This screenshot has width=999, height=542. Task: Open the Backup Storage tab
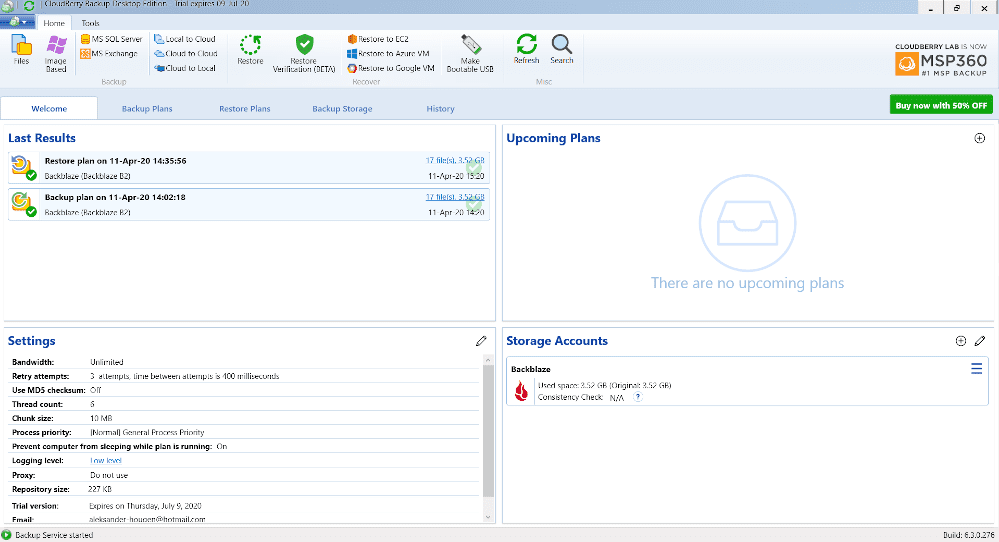point(342,108)
